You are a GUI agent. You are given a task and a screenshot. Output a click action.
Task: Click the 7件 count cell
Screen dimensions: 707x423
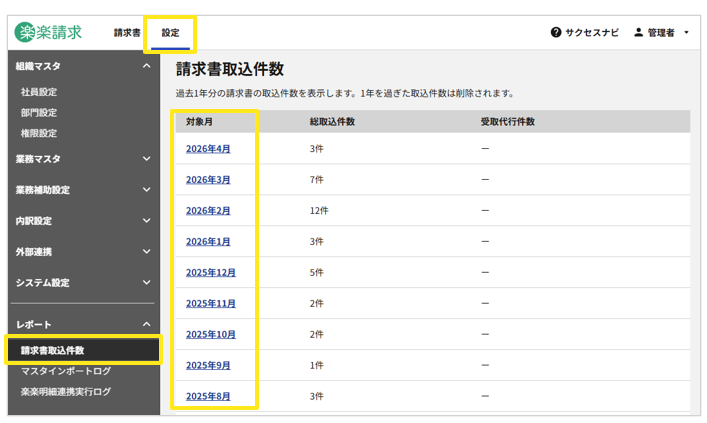click(x=317, y=180)
